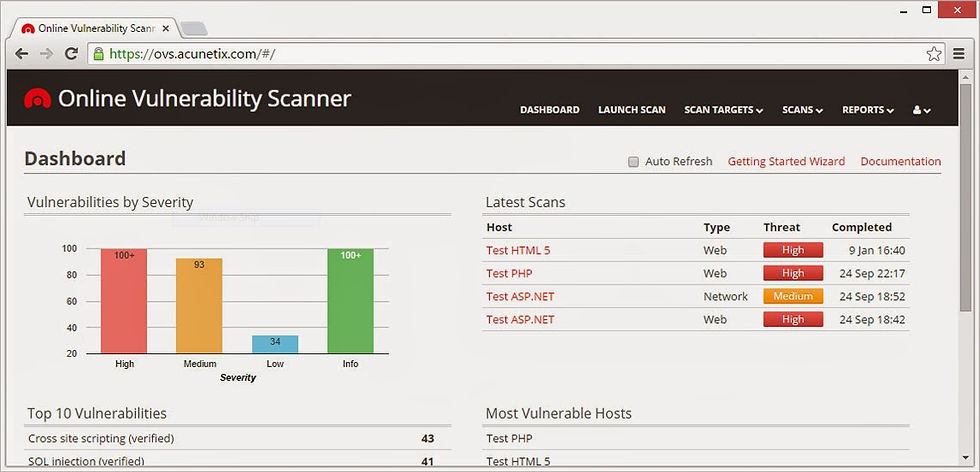This screenshot has height=472, width=980.
Task: Select the Online Vulnerability Scanner browser tab
Action: point(96,29)
